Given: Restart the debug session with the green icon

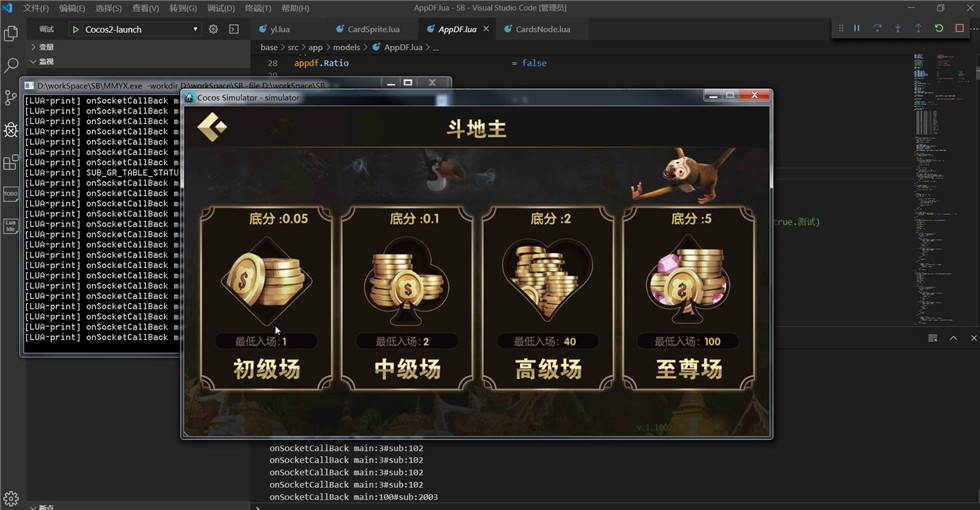Looking at the screenshot, I should [939, 28].
